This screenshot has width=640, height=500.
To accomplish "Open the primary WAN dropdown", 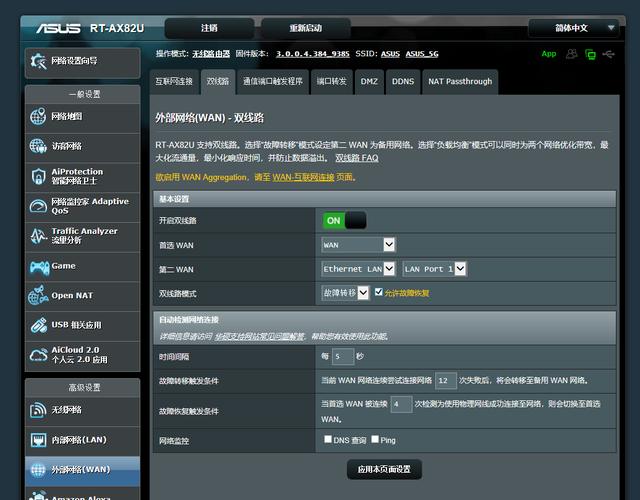I will (x=358, y=245).
